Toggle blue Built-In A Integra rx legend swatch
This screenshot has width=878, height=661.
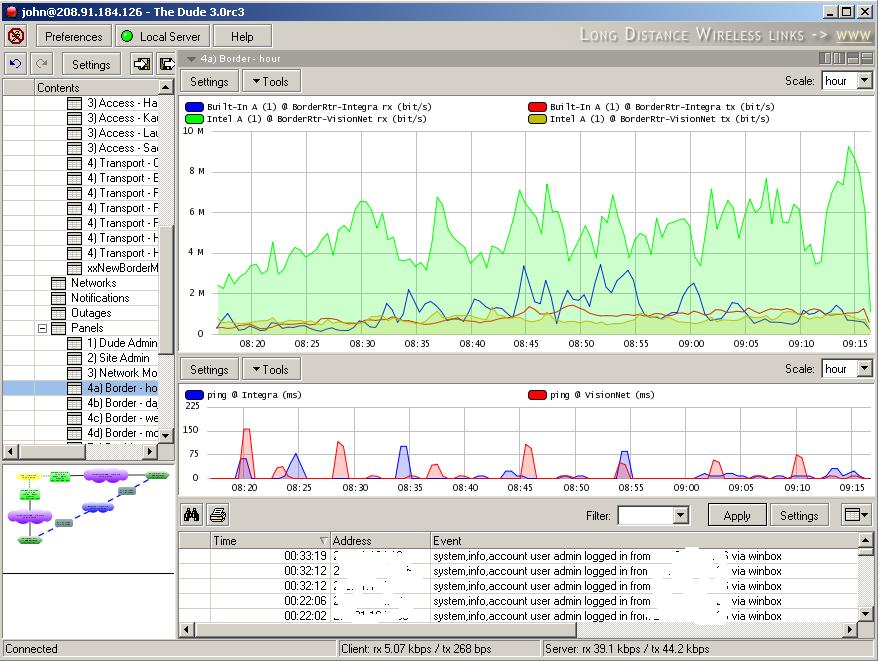(x=195, y=107)
